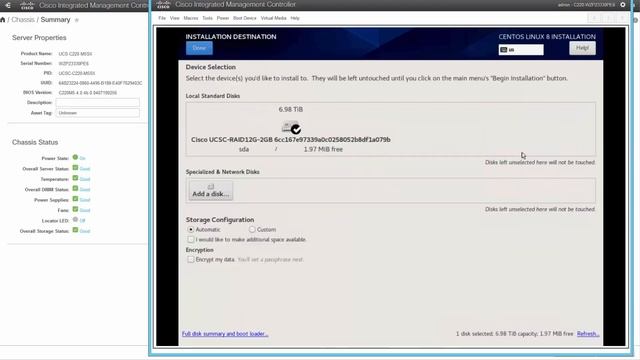Image resolution: width=640 pixels, height=360 pixels.
Task: Click the Locator LED gray status icon
Action: [75, 220]
